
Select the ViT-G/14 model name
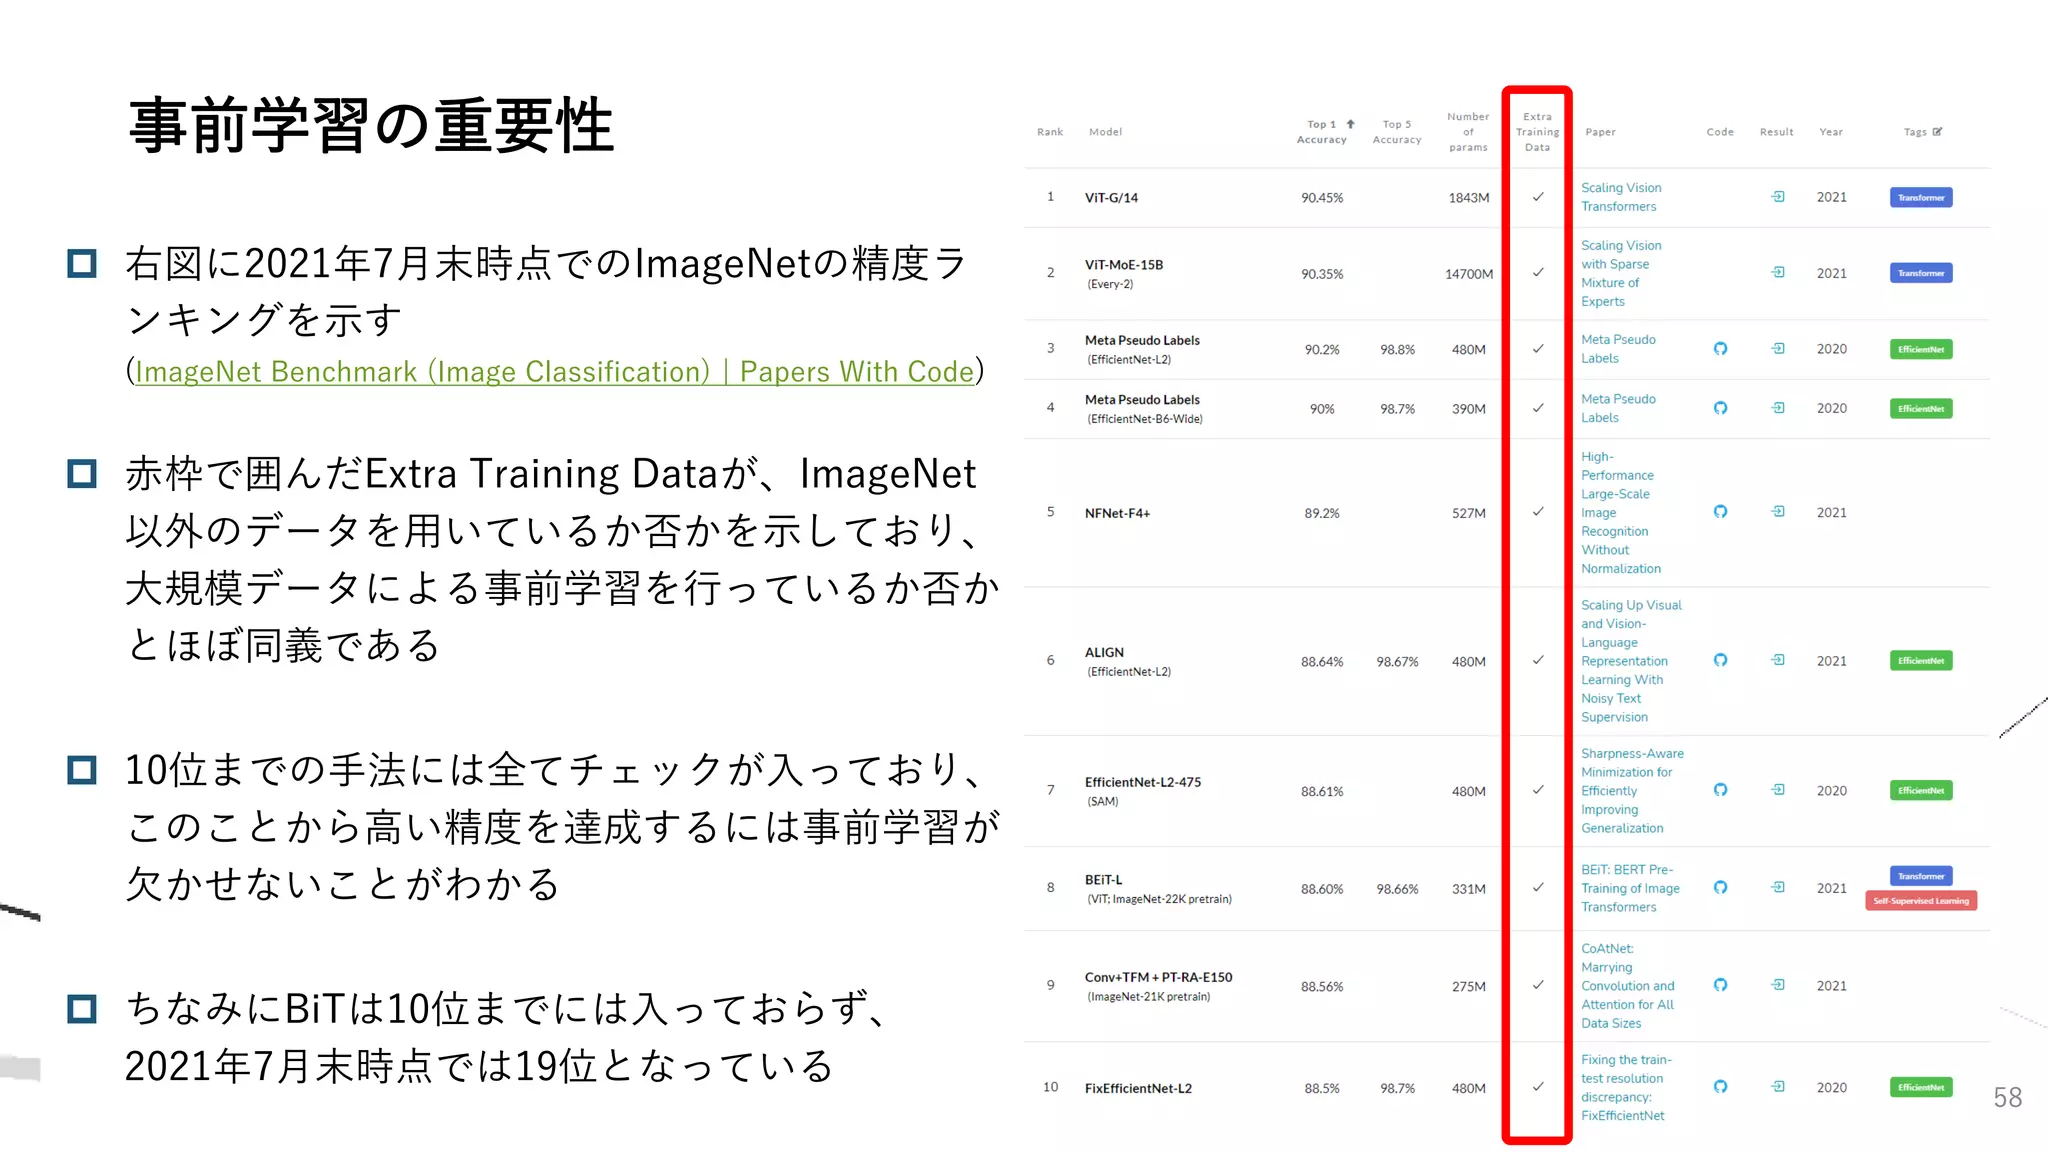click(x=1111, y=198)
